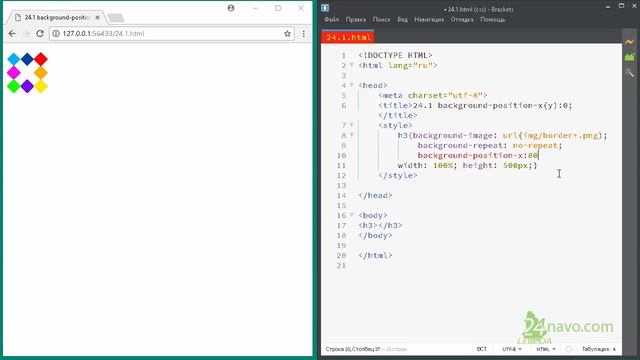Click background-repeat: no-repeat code line
640x360 pixels.
(489, 145)
